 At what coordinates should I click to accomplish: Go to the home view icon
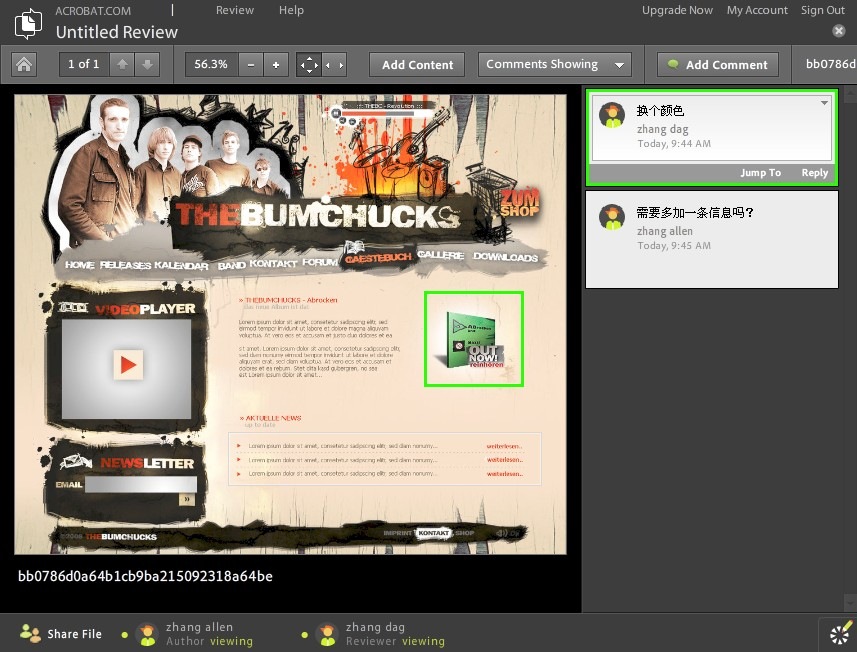click(x=24, y=64)
